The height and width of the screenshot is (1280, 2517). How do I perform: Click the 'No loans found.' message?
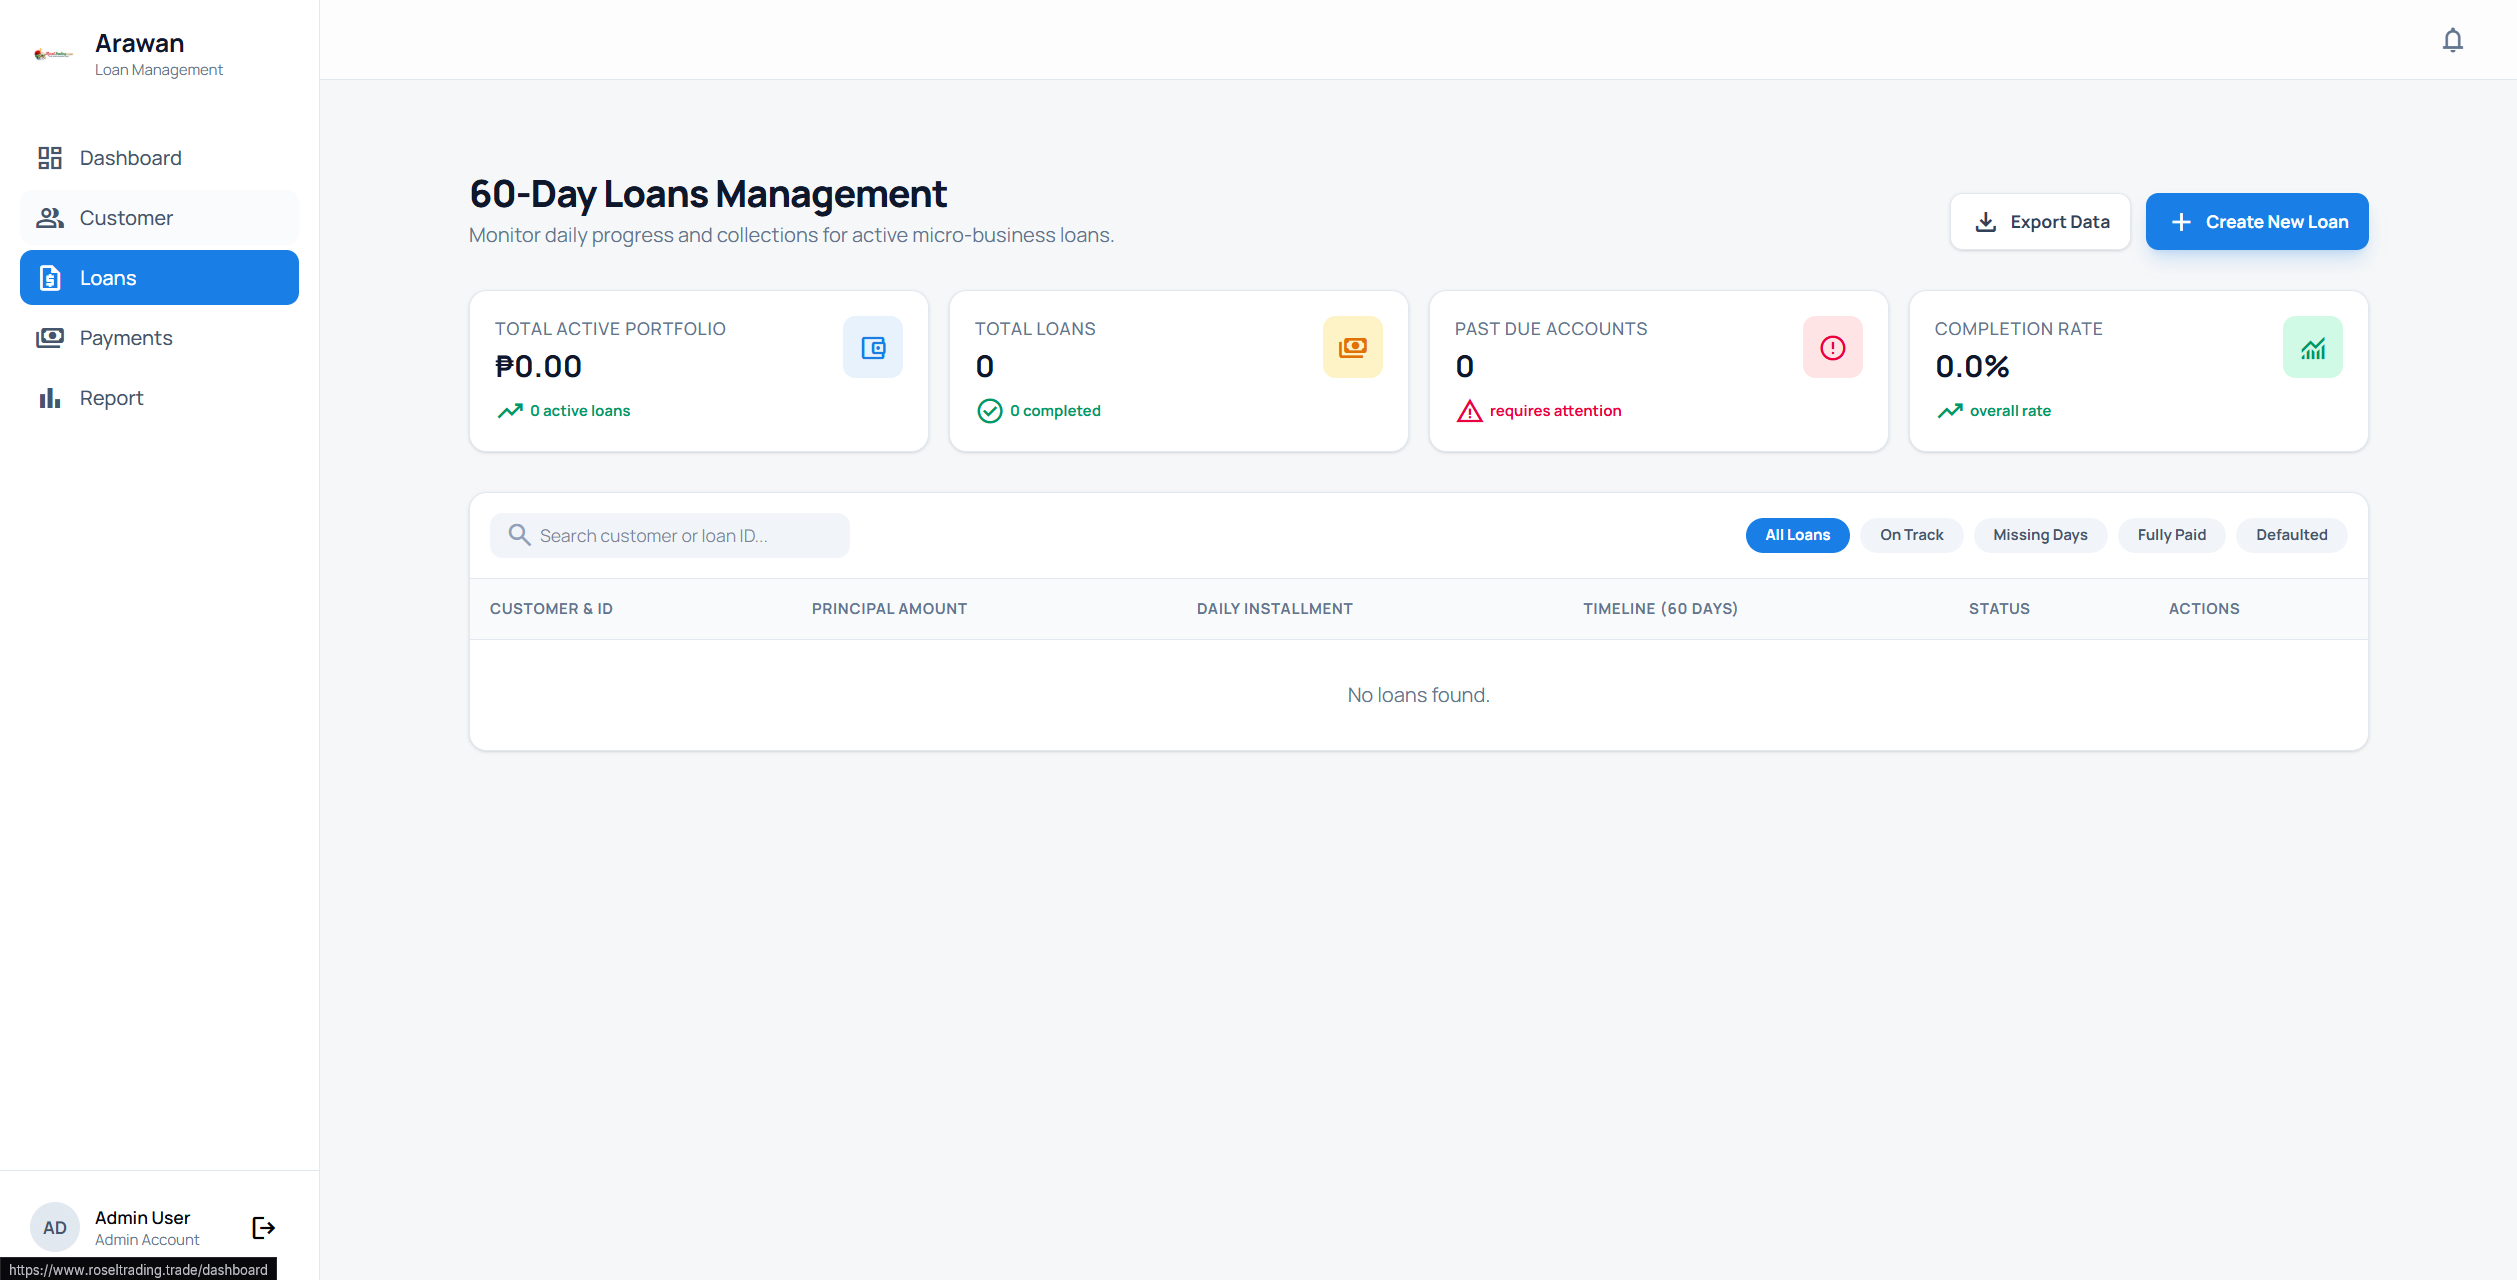pos(1418,695)
